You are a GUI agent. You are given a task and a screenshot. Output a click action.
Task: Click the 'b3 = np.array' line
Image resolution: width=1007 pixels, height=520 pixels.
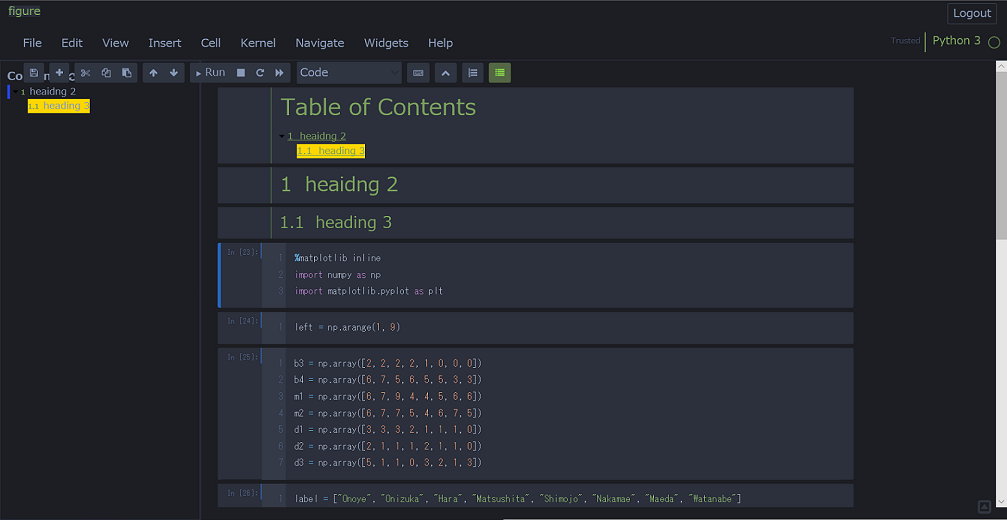pyautogui.click(x=387, y=363)
